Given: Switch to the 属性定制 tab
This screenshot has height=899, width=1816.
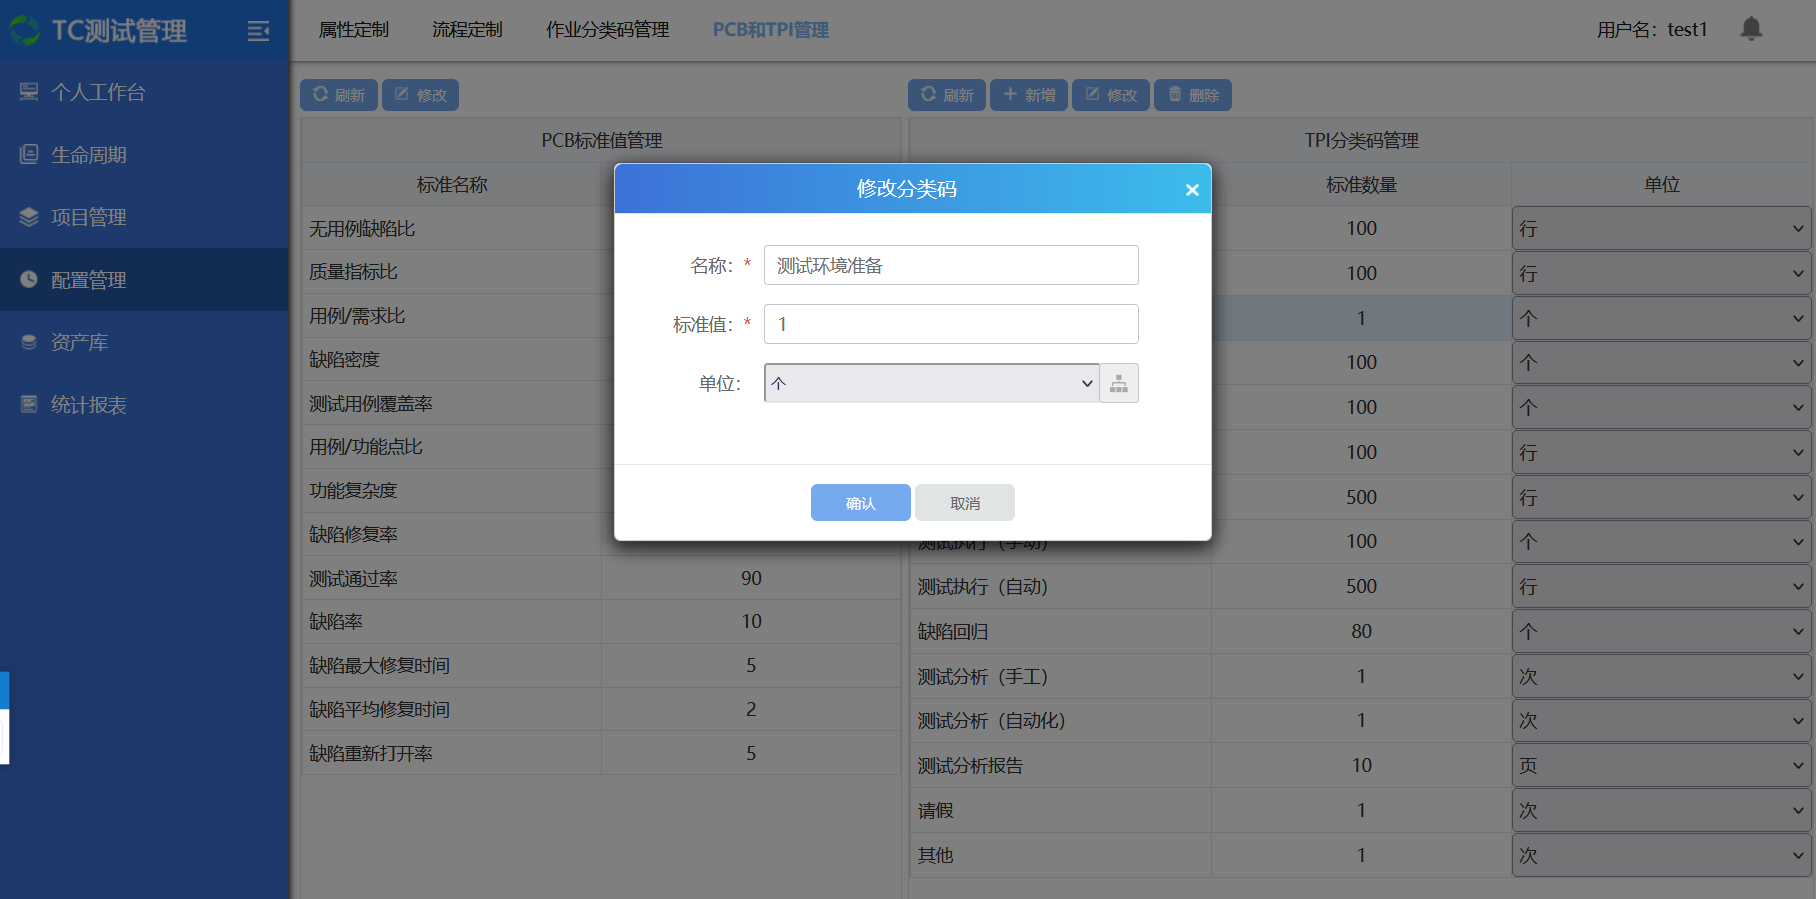Looking at the screenshot, I should point(353,30).
